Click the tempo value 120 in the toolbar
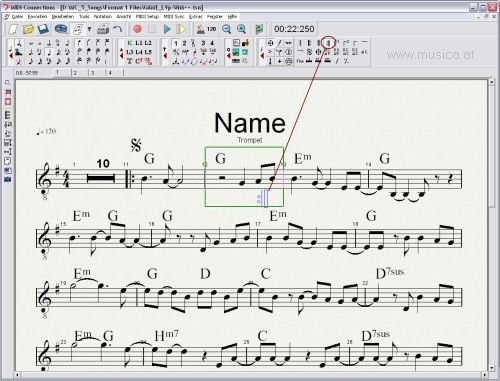Screen dimensions: 500x381 (211, 29)
